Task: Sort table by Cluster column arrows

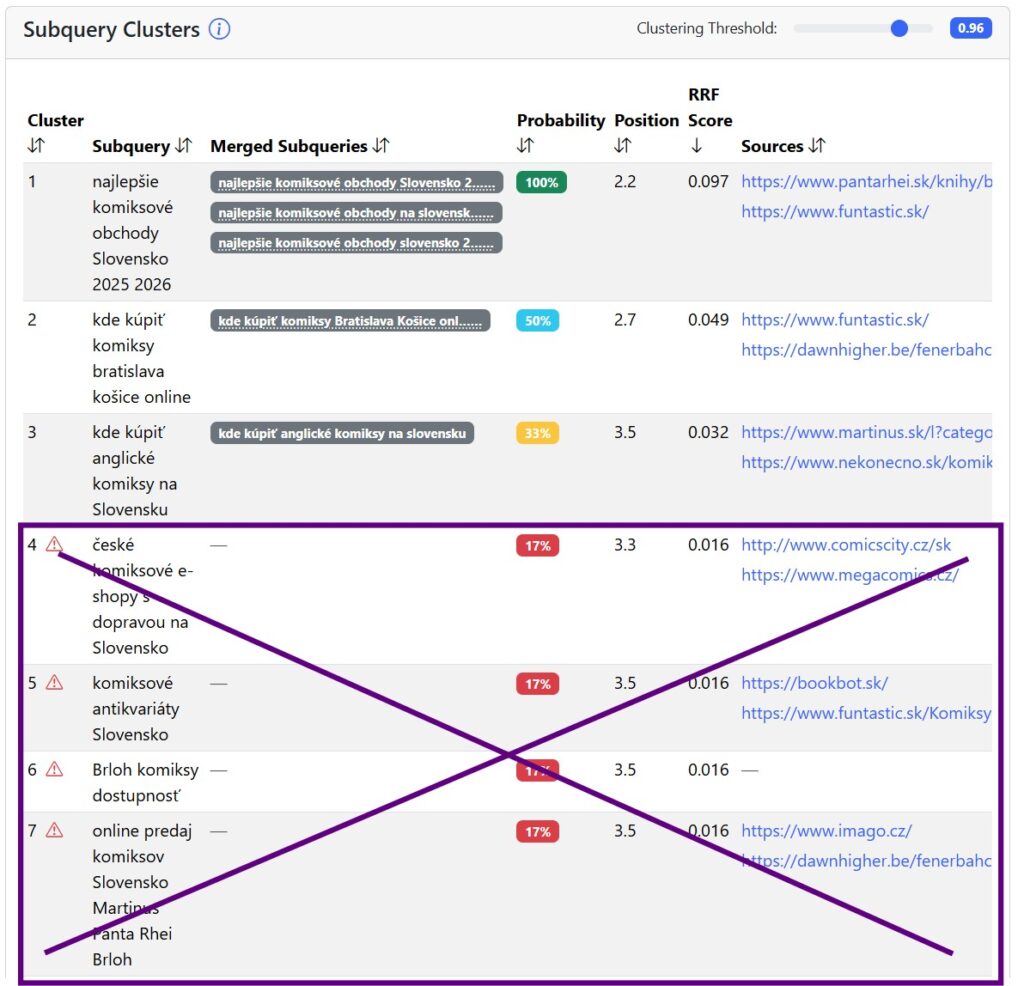Action: tap(36, 146)
